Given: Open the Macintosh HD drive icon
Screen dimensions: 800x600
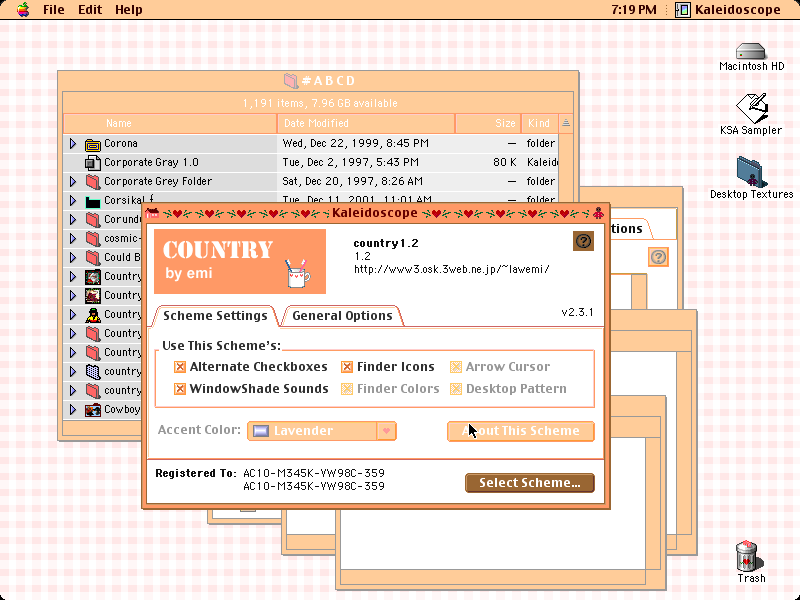Looking at the screenshot, I should [x=751, y=51].
